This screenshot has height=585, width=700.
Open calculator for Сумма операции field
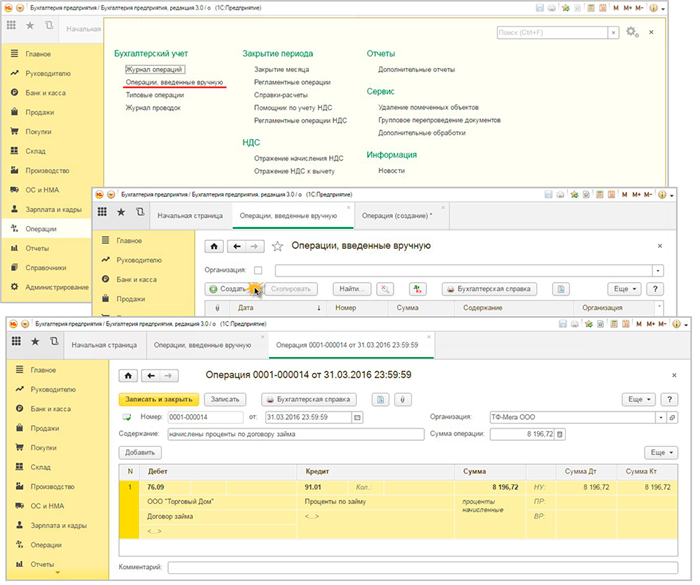coord(560,434)
